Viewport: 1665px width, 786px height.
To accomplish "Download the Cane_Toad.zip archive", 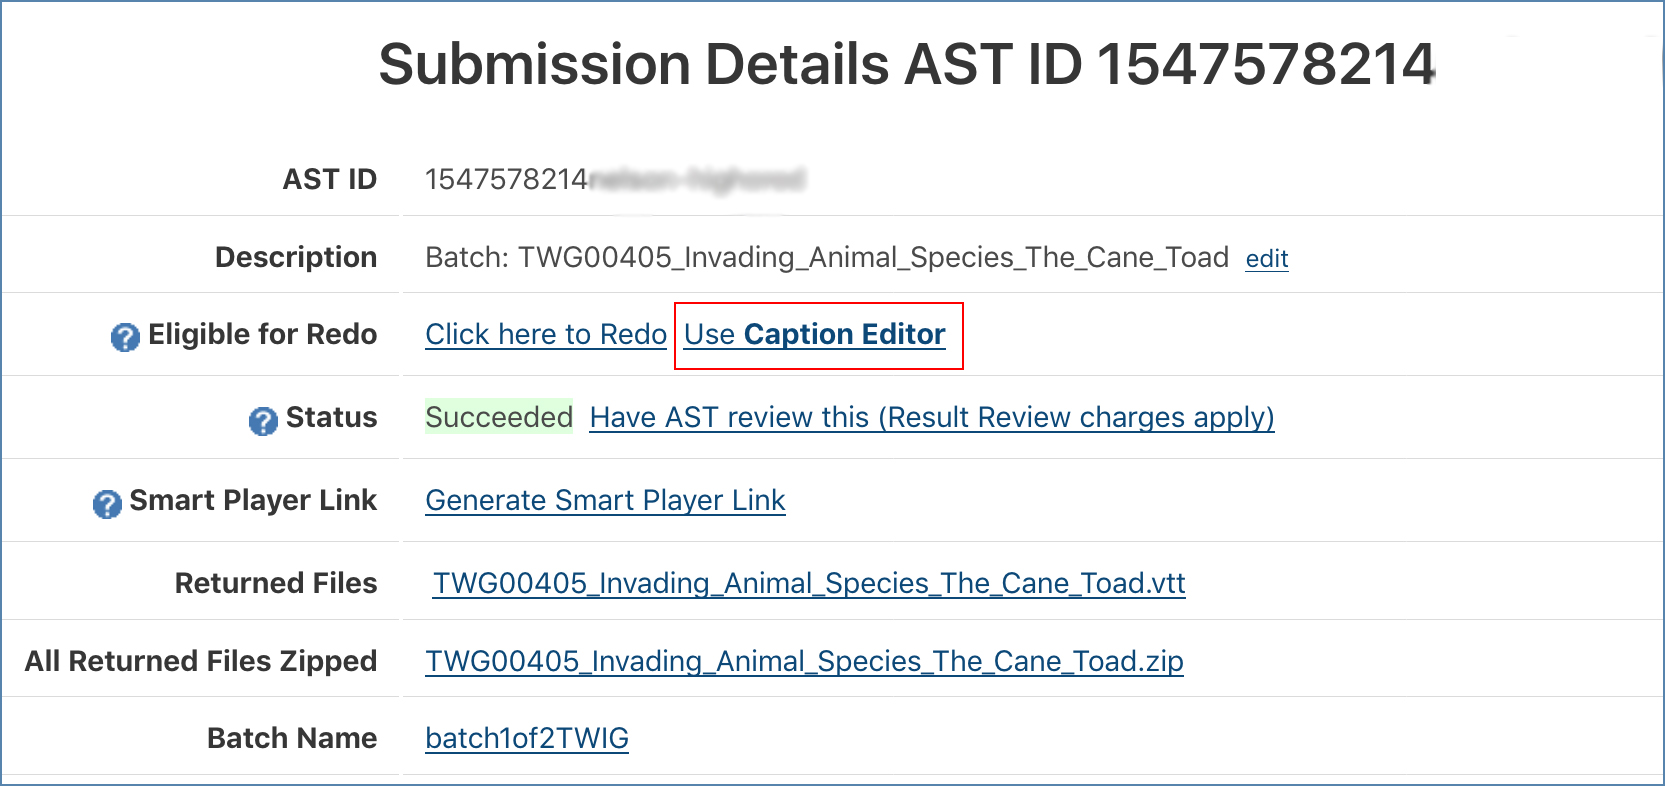I will pos(804,661).
